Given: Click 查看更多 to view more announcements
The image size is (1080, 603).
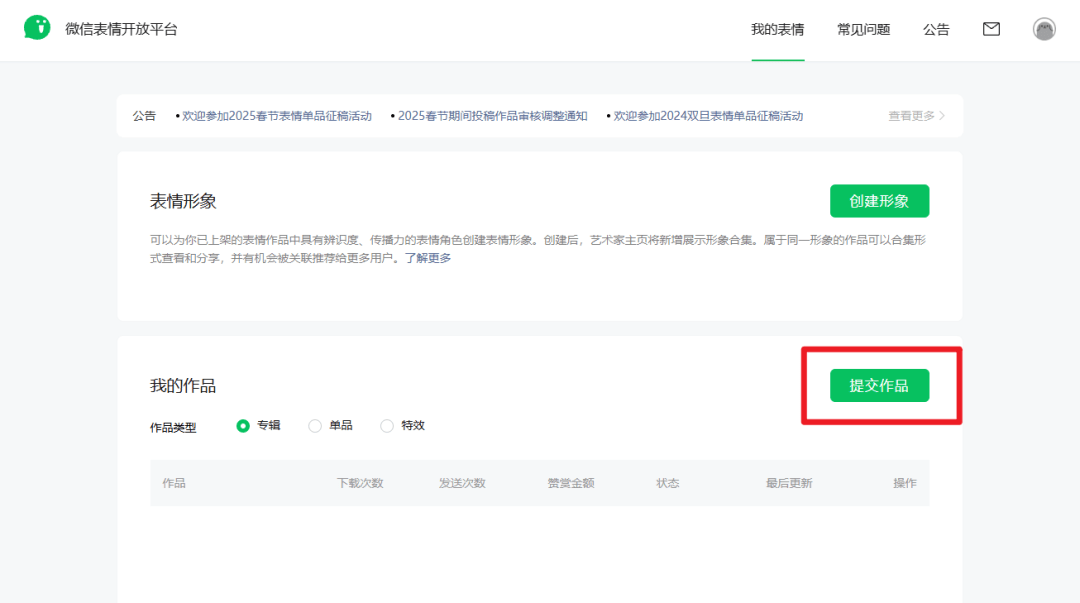Looking at the screenshot, I should [x=911, y=116].
